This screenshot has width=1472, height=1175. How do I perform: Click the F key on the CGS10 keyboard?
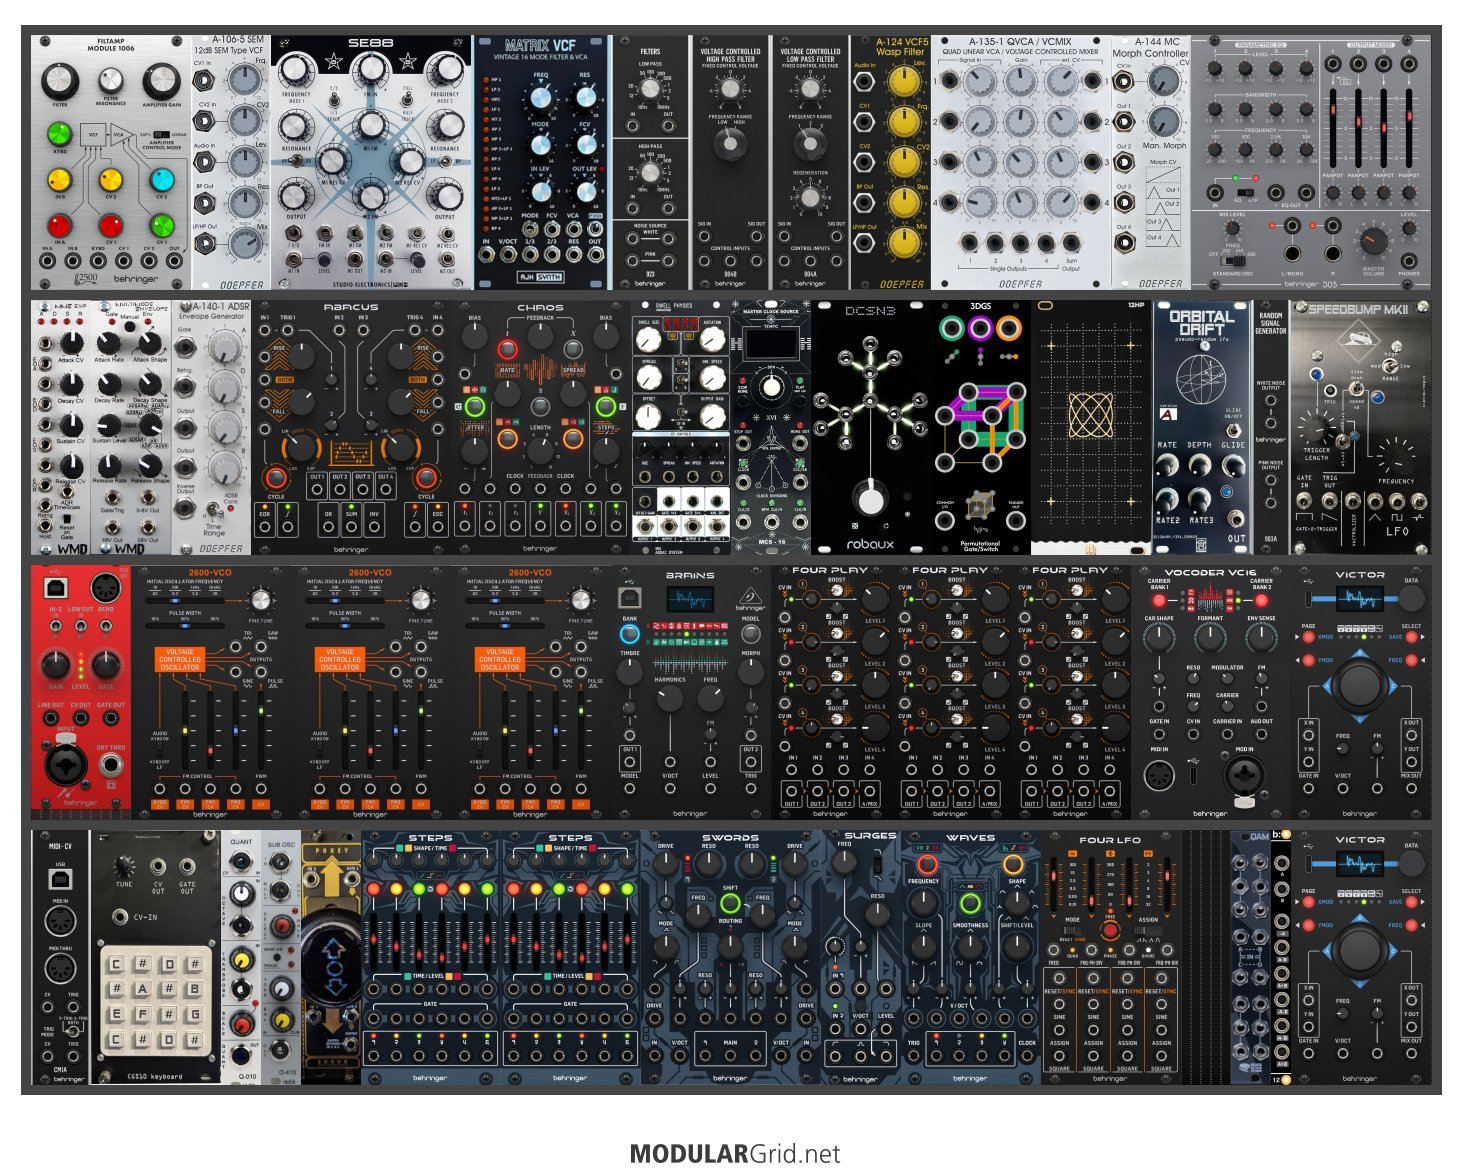[x=142, y=1014]
